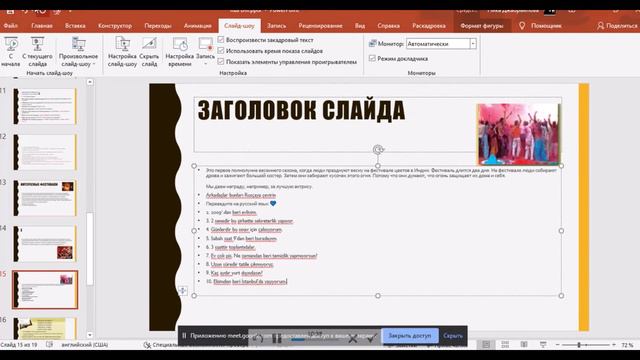
Task: Start slideshow from beginning (С начала)
Action: pos(11,52)
